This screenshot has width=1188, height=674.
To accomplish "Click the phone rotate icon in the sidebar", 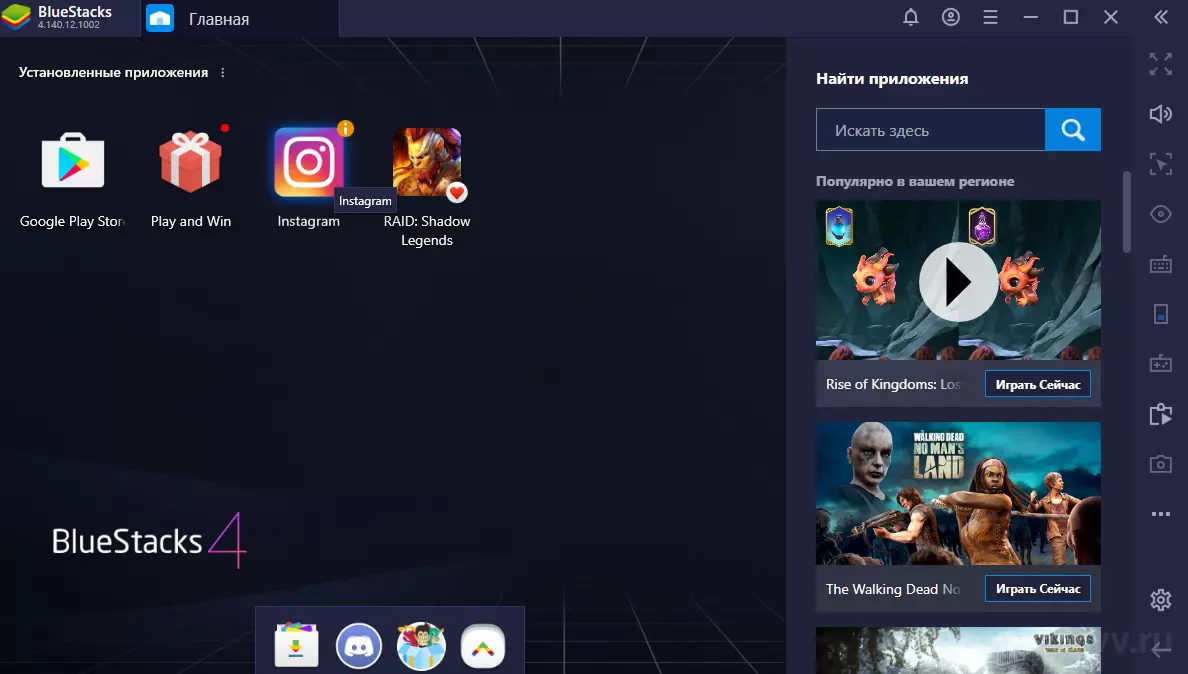I will click(1161, 314).
